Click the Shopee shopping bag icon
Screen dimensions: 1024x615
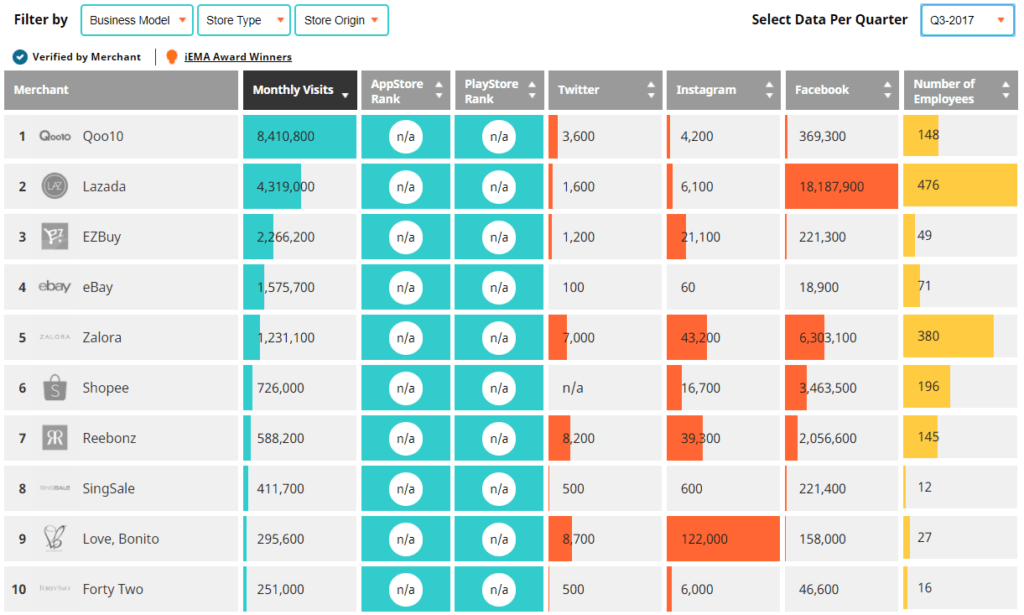tap(54, 388)
